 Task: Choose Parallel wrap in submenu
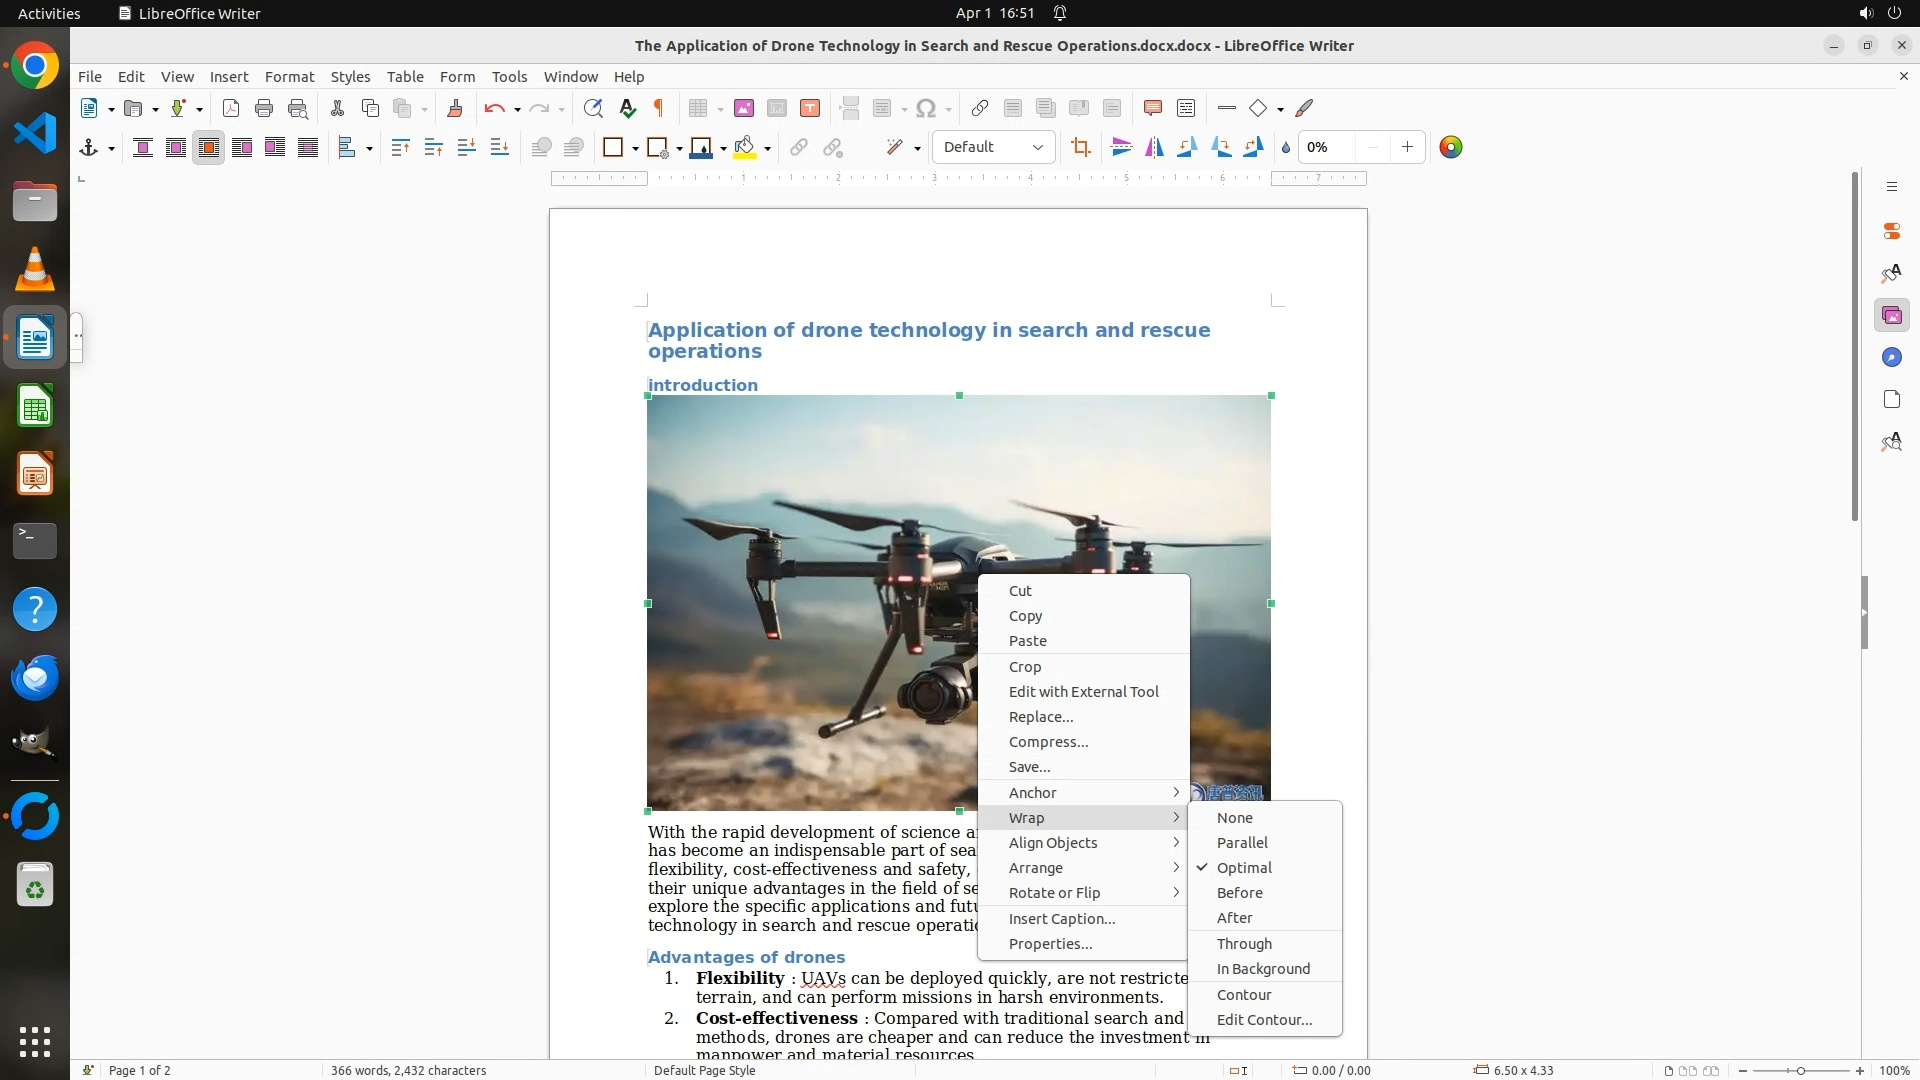pos(1241,842)
